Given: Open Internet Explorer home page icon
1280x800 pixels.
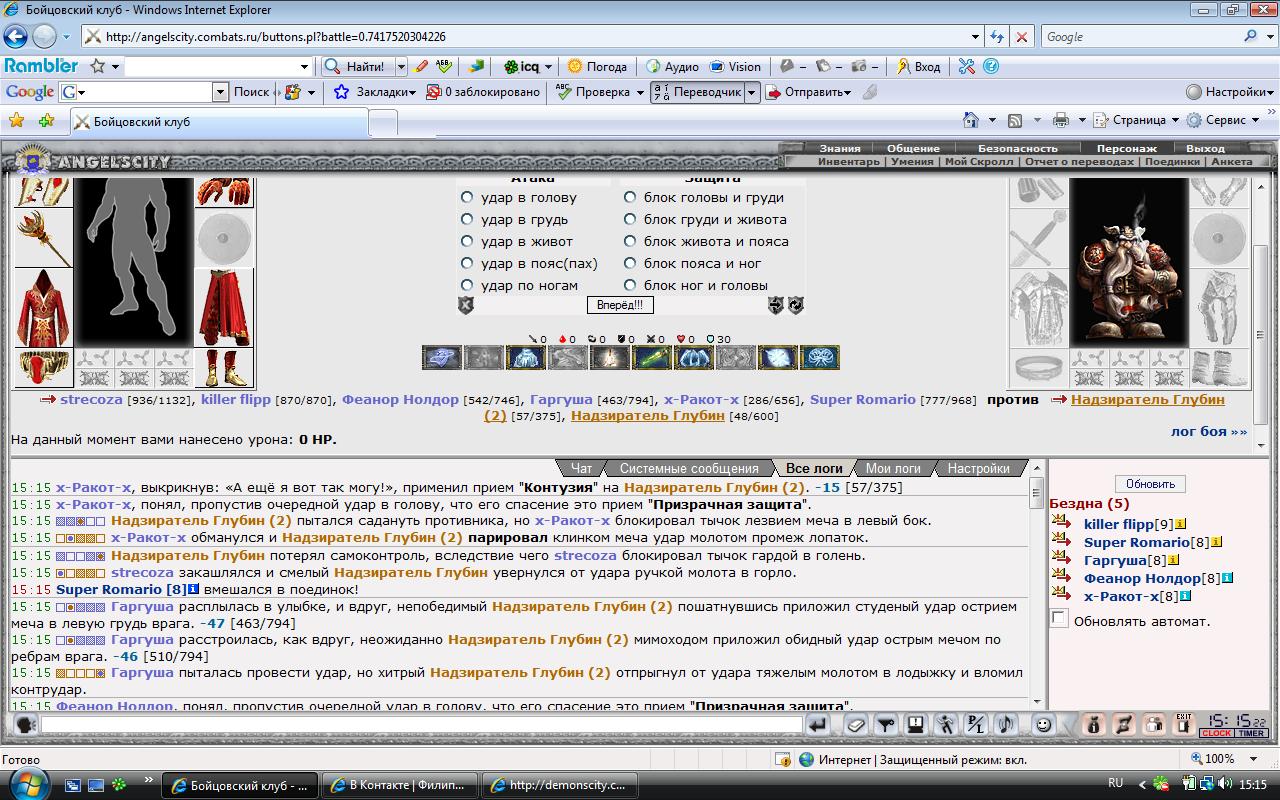Looking at the screenshot, I should [970, 120].
